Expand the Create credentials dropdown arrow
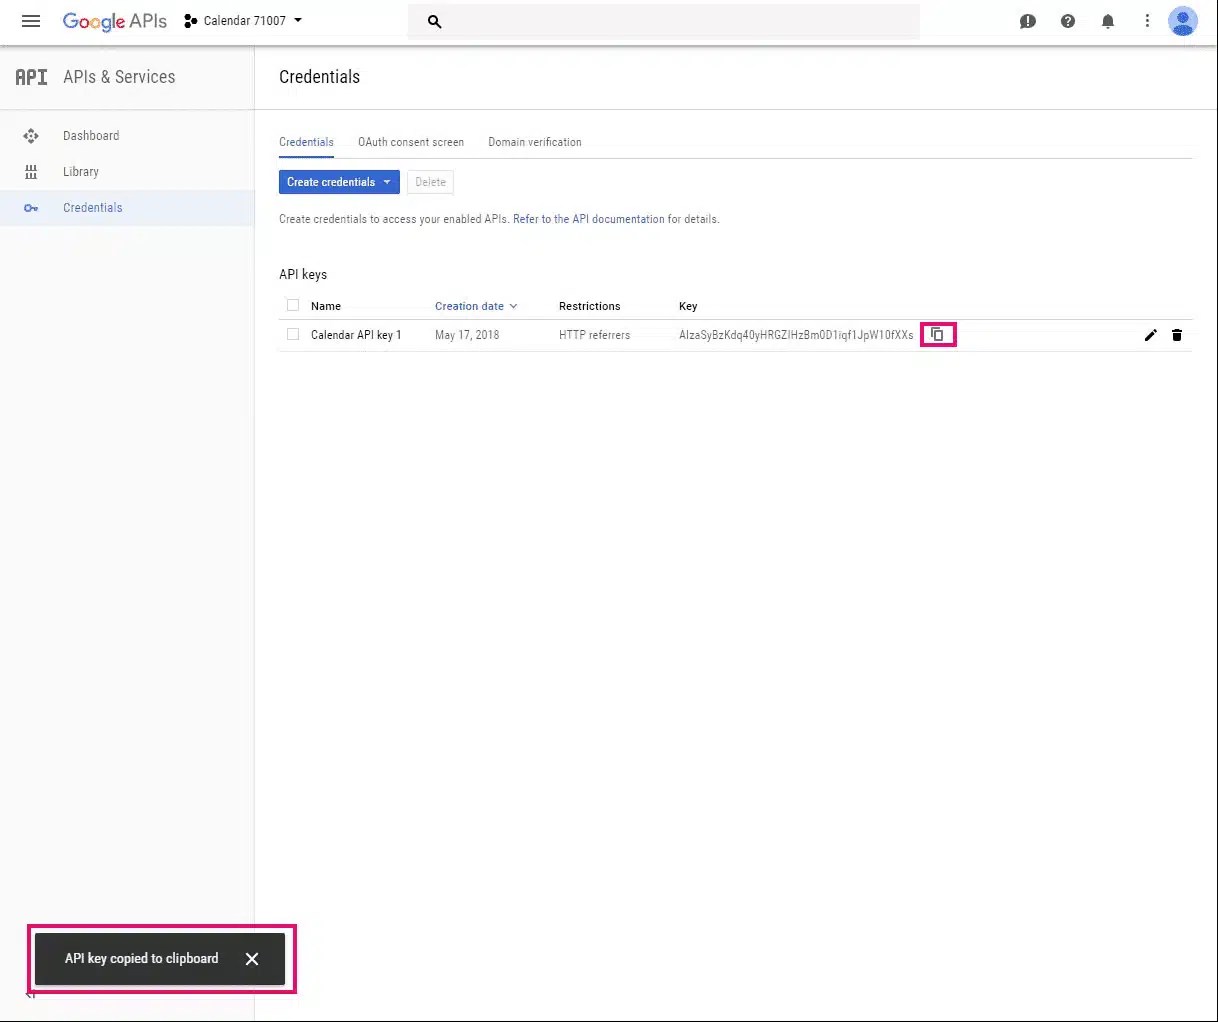This screenshot has width=1218, height=1022. 387,181
